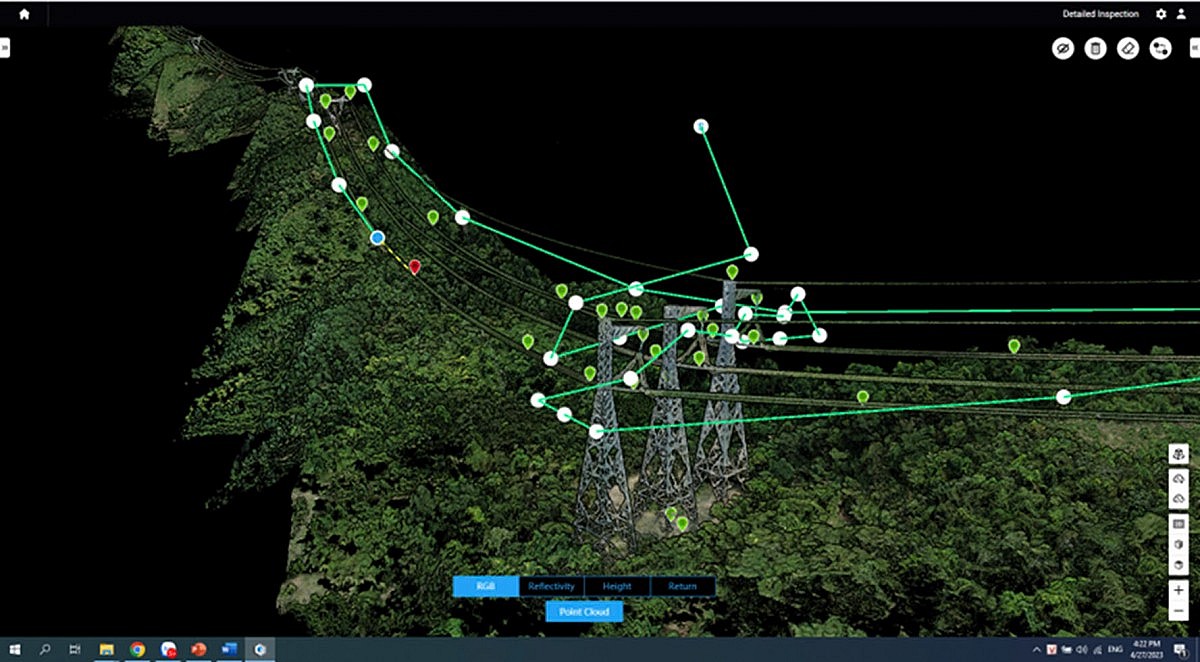Screen dimensions: 1200x662
Task: Open the Detailed Inspection view
Action: pos(1101,13)
